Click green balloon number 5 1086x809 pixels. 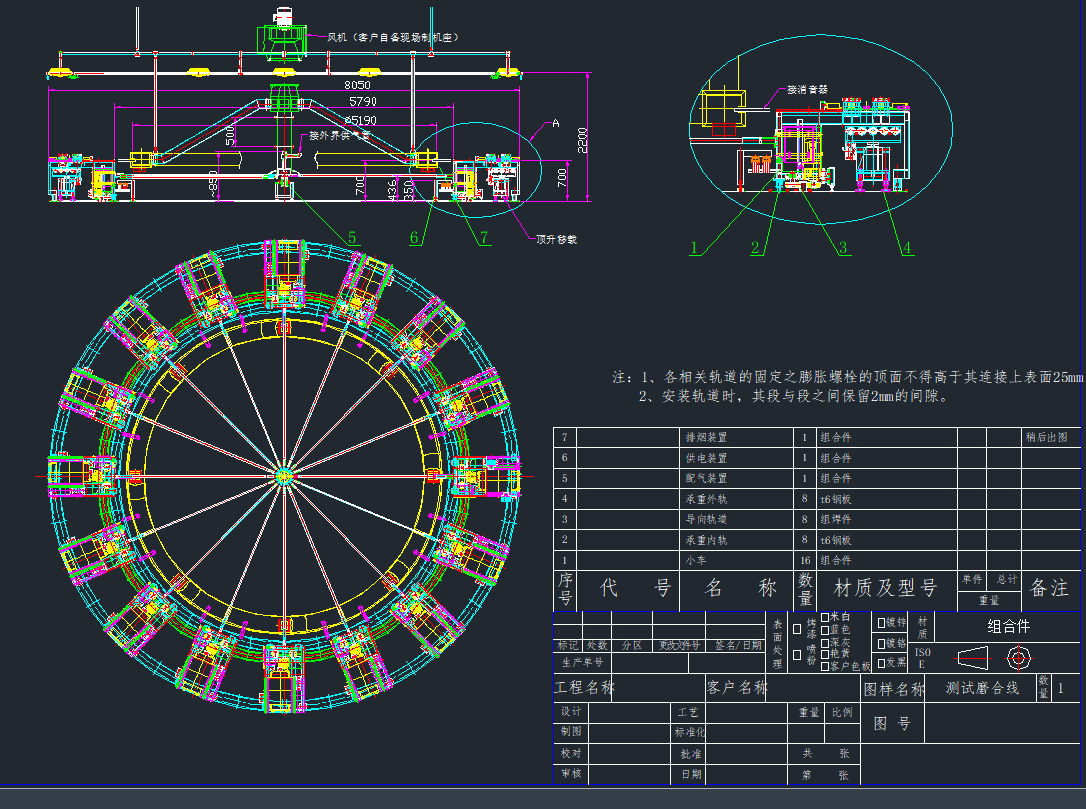[x=352, y=237]
